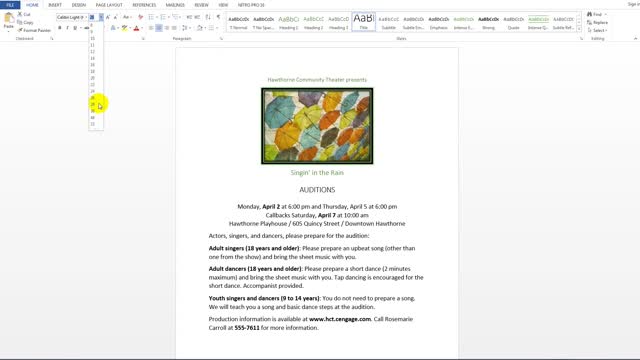Pick yellow Text Highlight Color
Image resolution: width=640 pixels, height=360 pixels.
[x=124, y=28]
